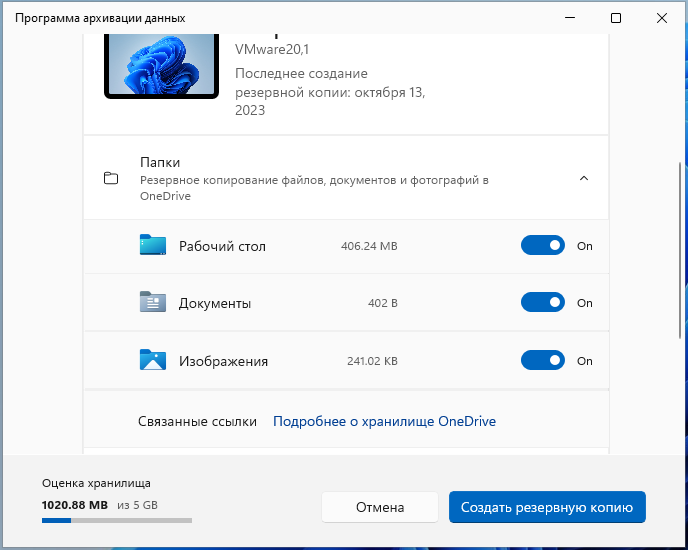Click the Documents folder icon (Документы)
688x550 pixels.
pos(153,302)
